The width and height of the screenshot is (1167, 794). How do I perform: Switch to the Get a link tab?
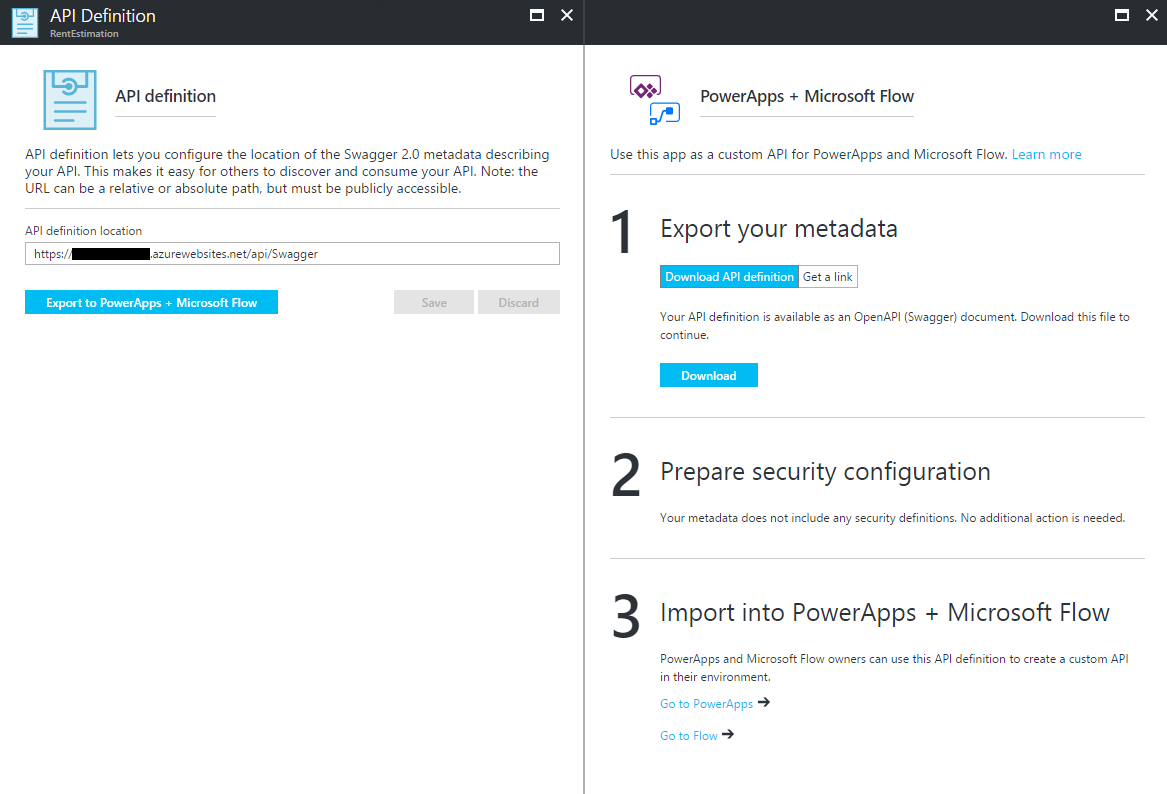click(827, 276)
